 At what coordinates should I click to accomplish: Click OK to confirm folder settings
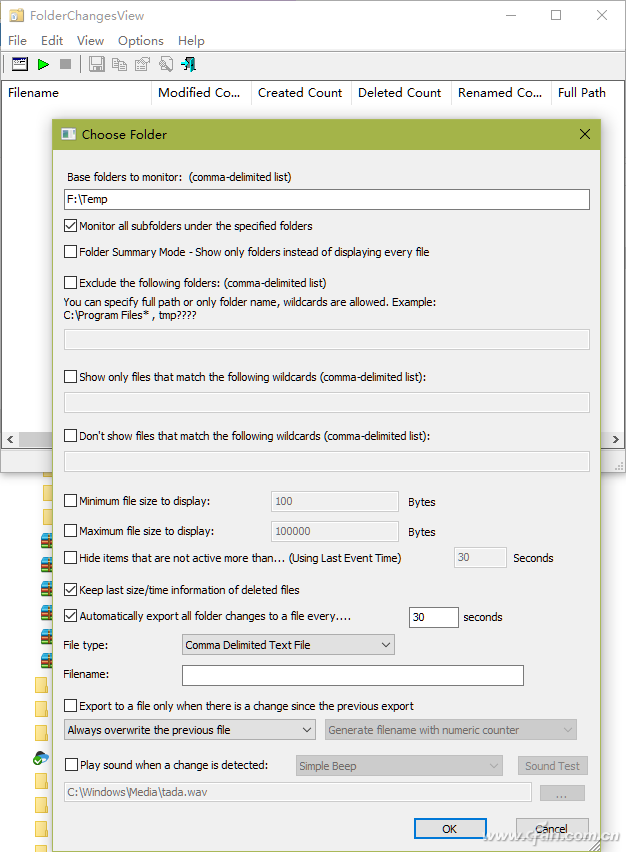[450, 829]
